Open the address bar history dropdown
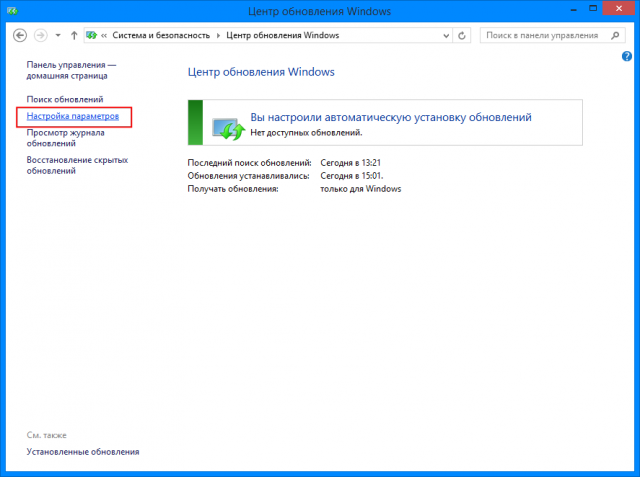The width and height of the screenshot is (640, 477). point(446,35)
